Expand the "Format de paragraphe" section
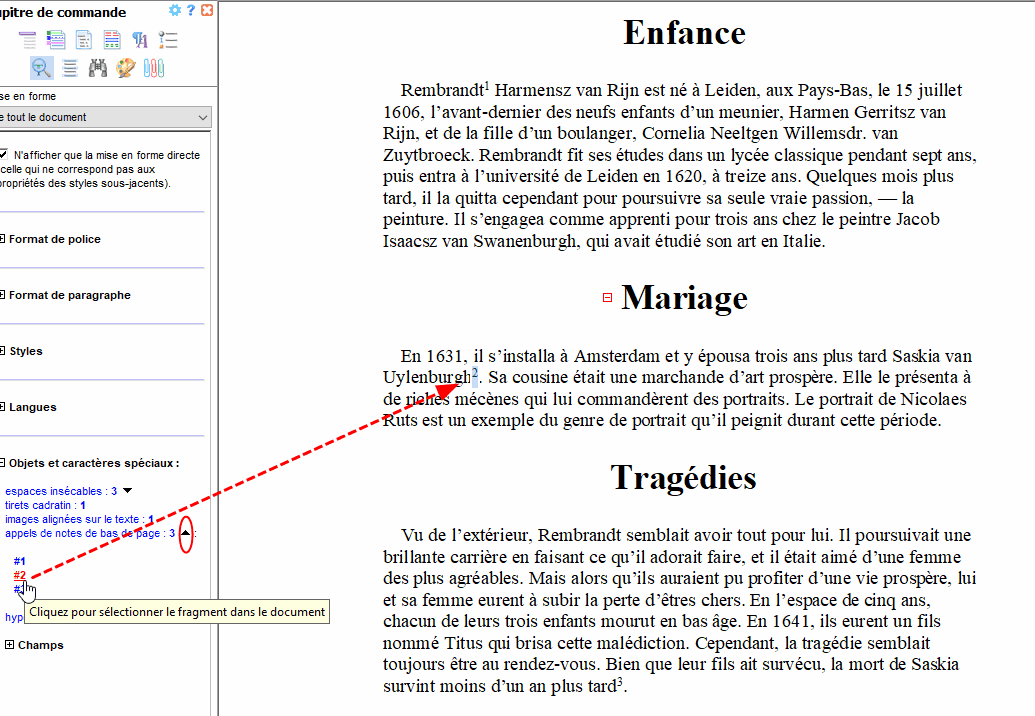Image resolution: width=1035 pixels, height=716 pixels. [x=2, y=295]
